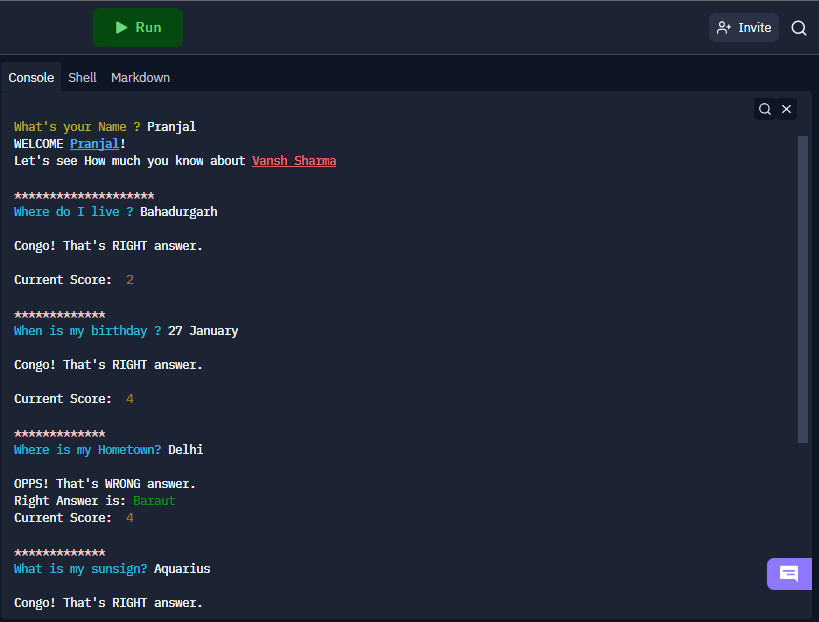Click the answer "27 January"
Viewport: 819px width, 622px height.
[203, 331]
